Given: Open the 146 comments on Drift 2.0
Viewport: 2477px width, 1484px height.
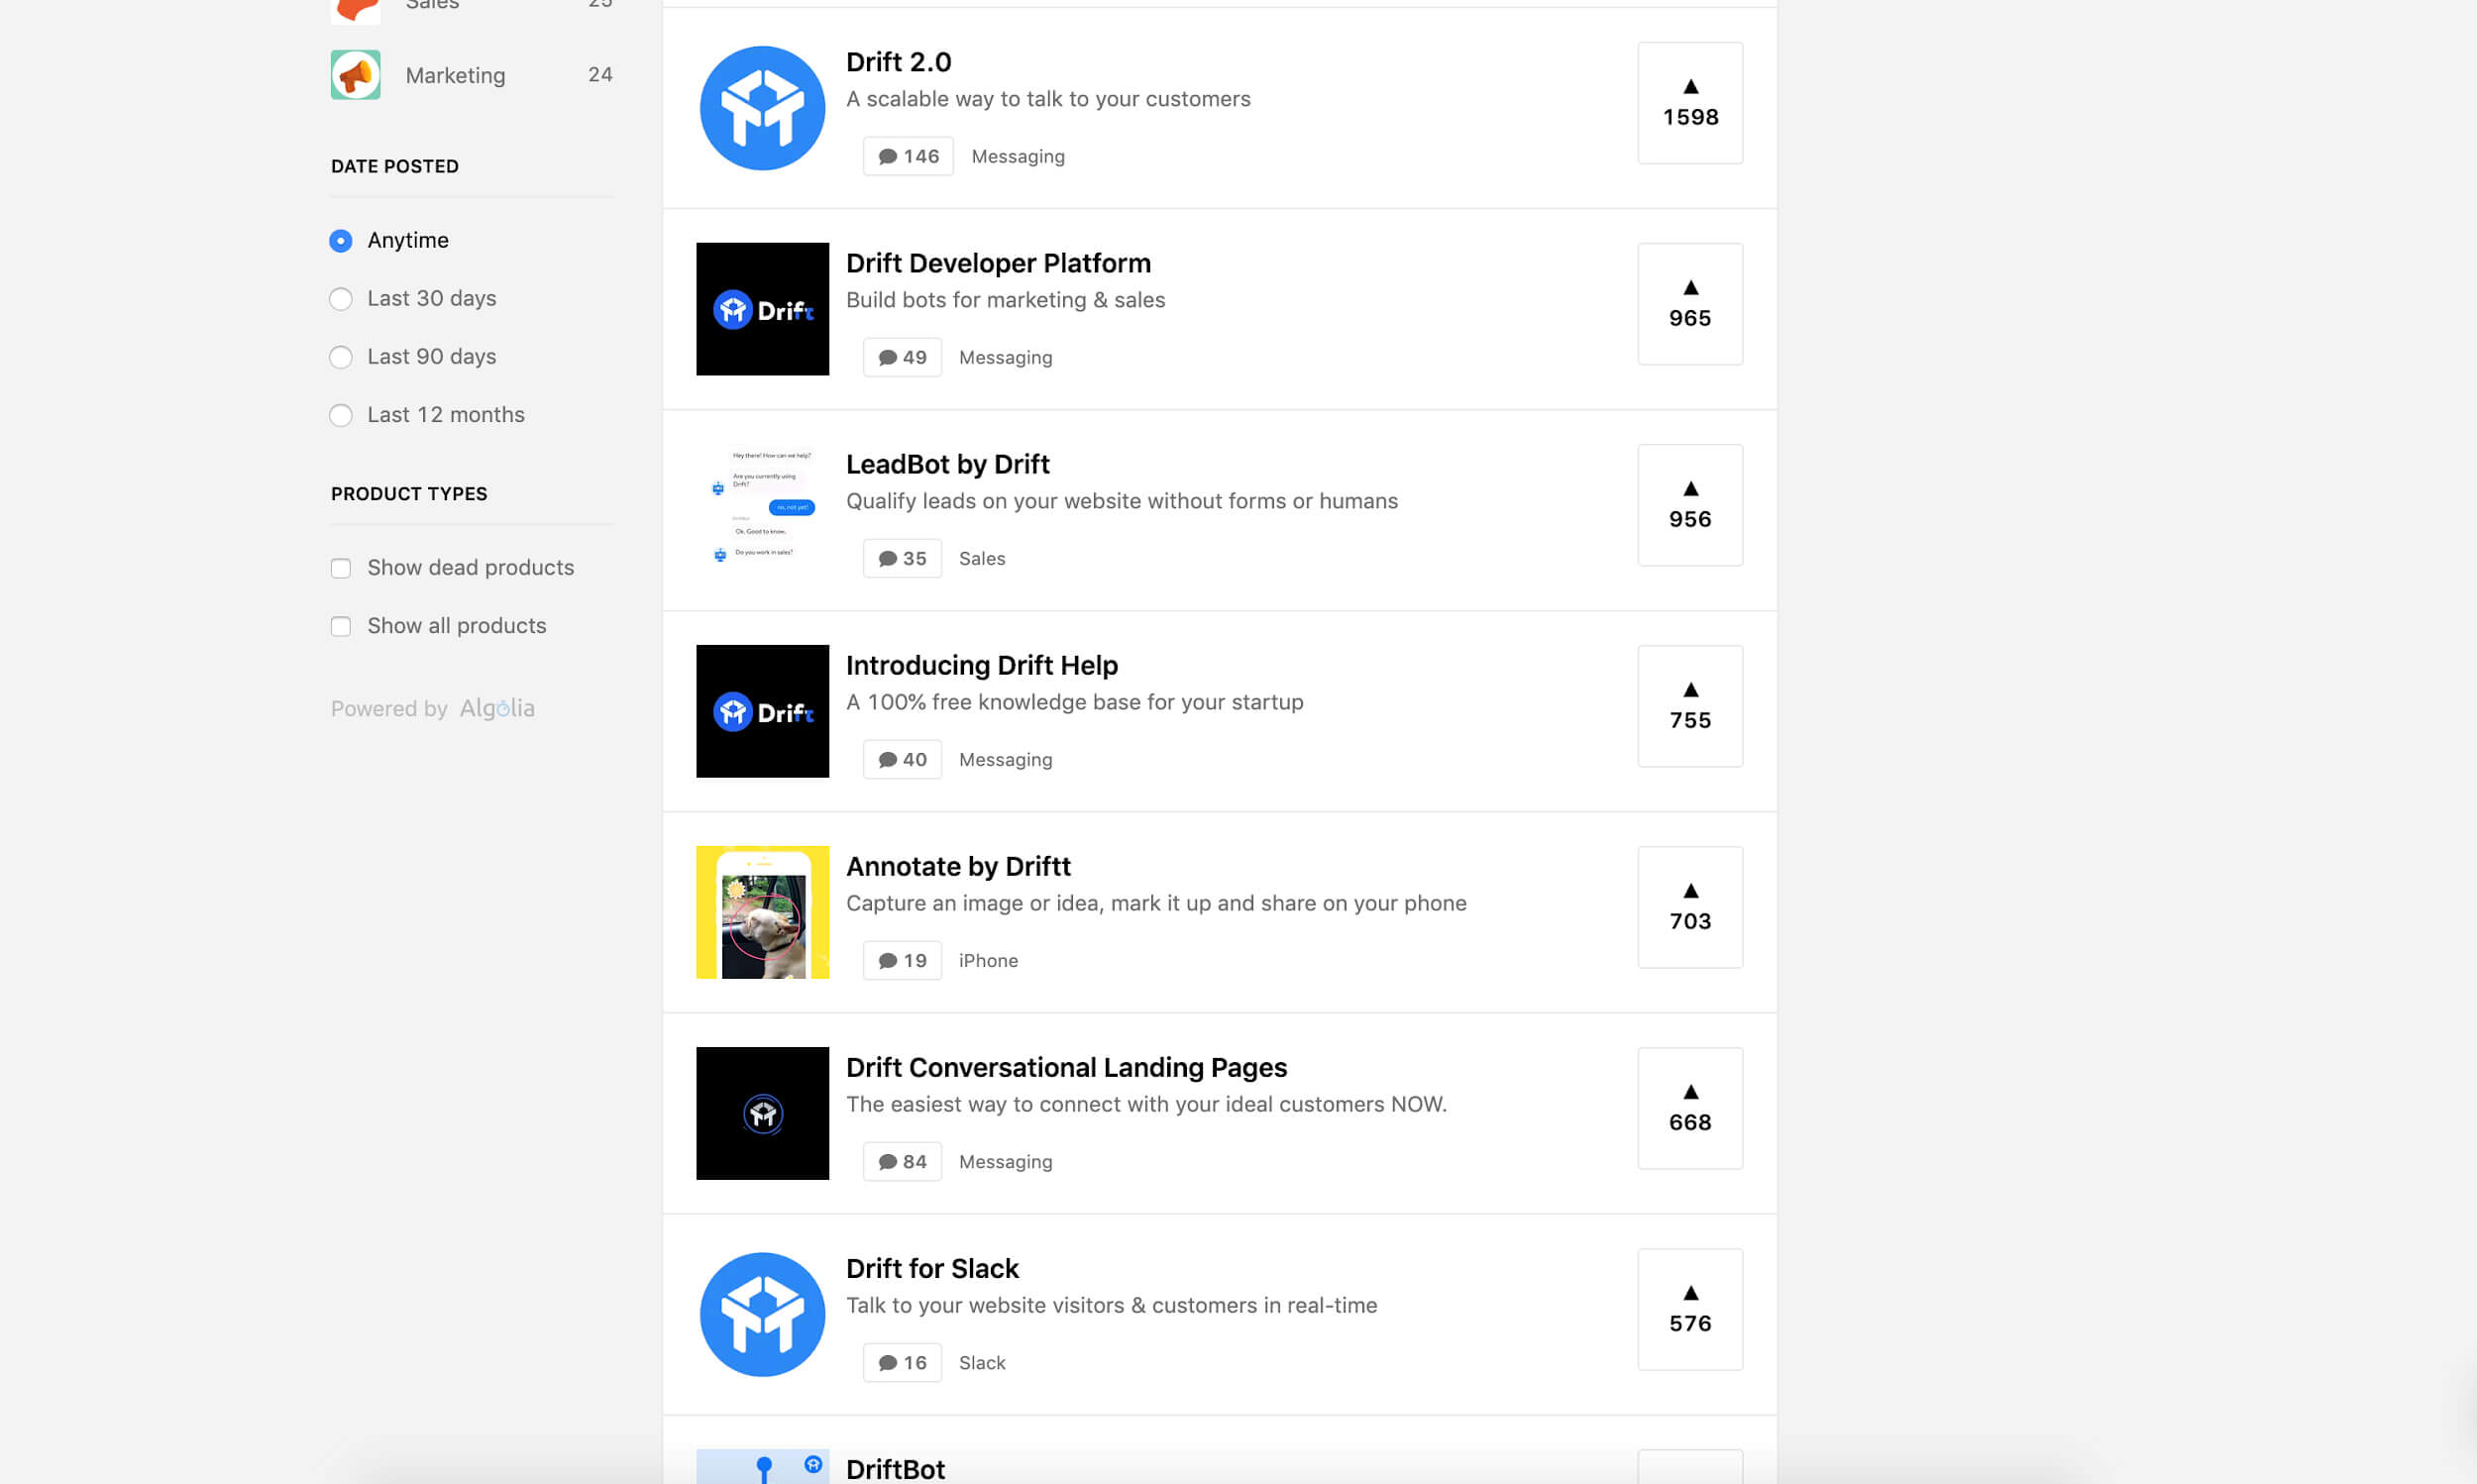Looking at the screenshot, I should 908,156.
